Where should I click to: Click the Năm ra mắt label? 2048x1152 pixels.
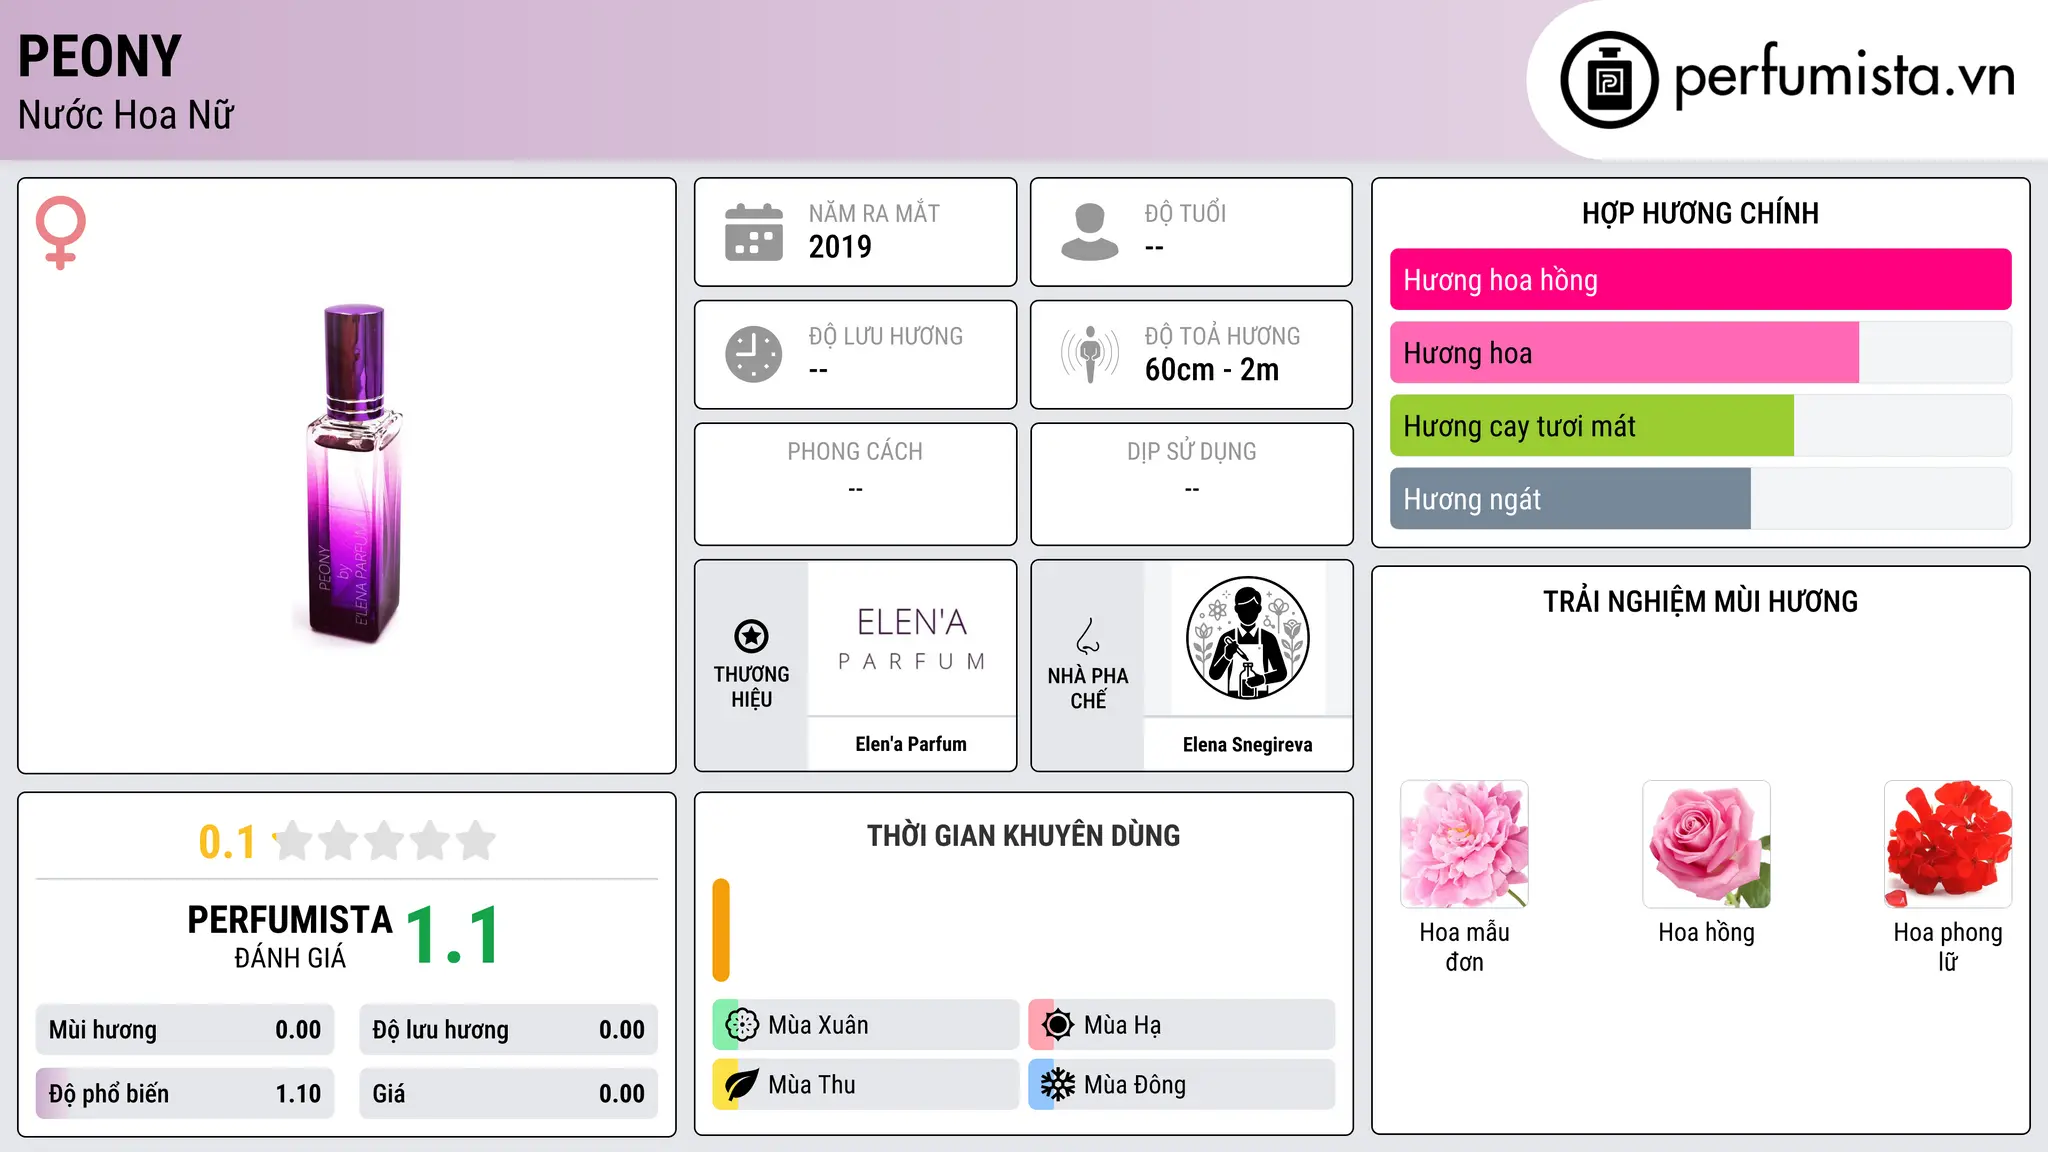[874, 214]
